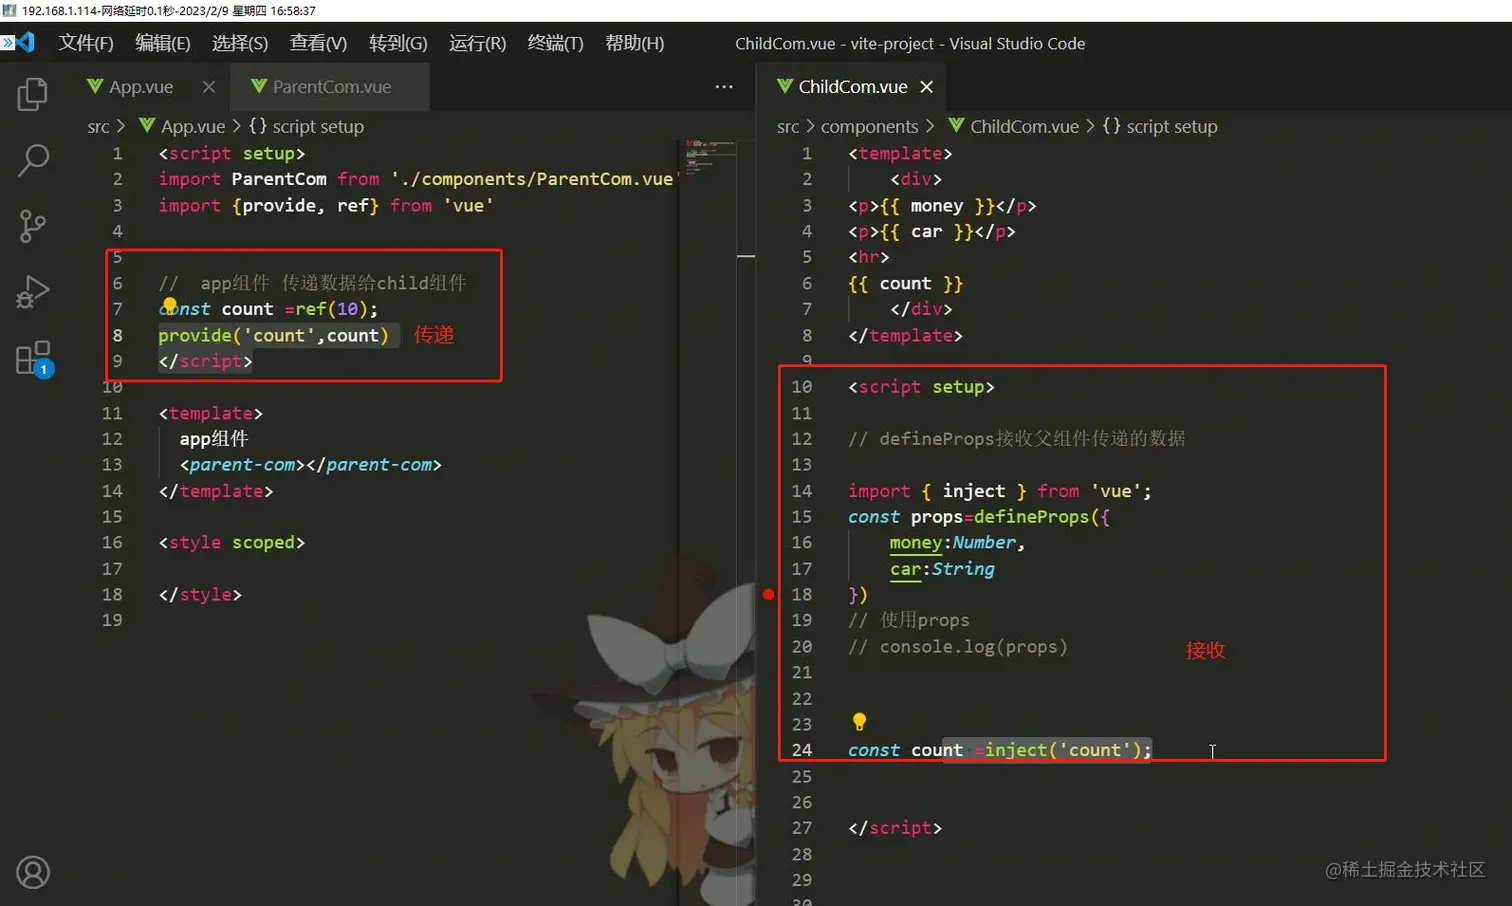Click the "car:String" prop line
Screen dimensions: 1512x906
pyautogui.click(x=942, y=569)
